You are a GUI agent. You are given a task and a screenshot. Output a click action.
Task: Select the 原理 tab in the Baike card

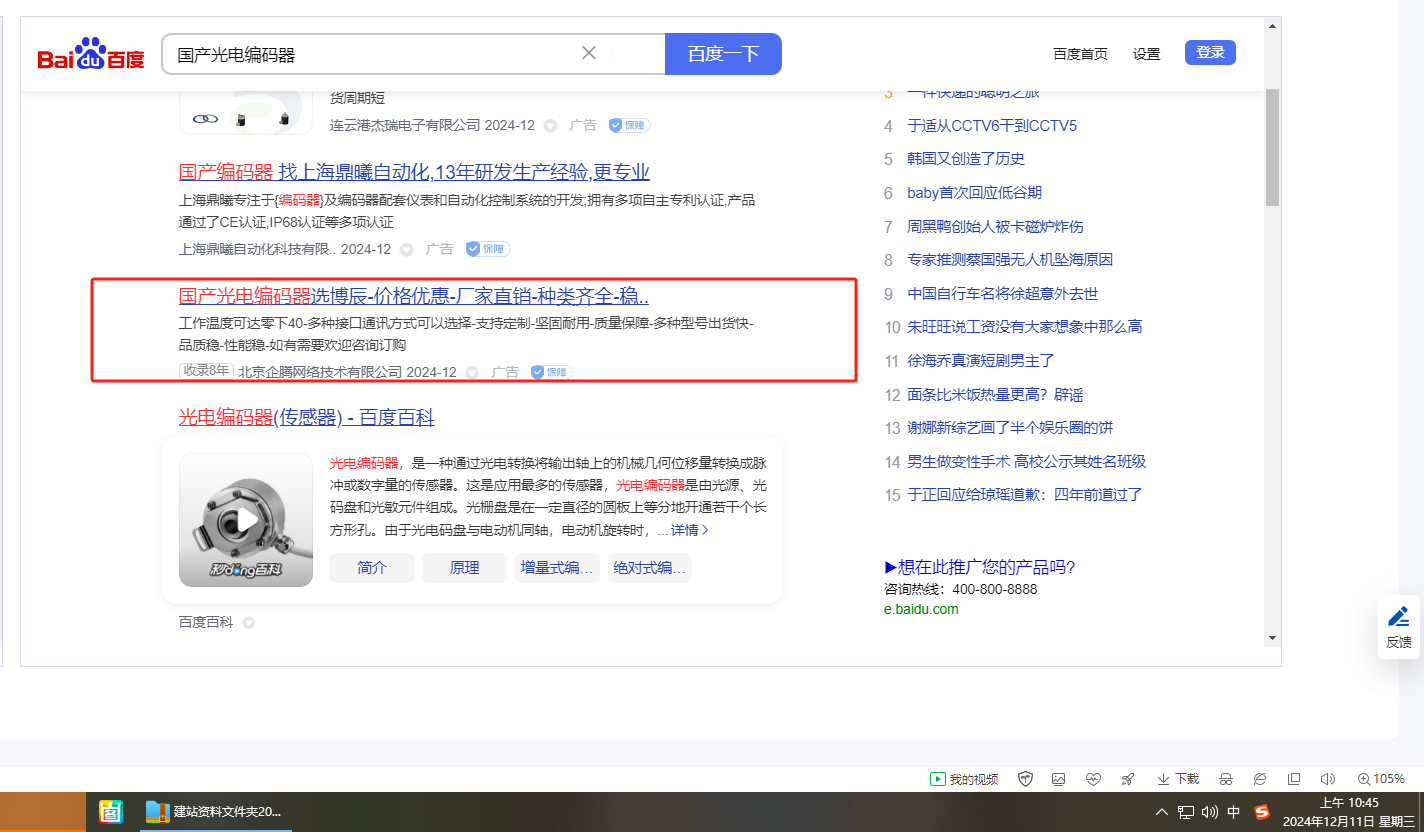pyautogui.click(x=464, y=568)
